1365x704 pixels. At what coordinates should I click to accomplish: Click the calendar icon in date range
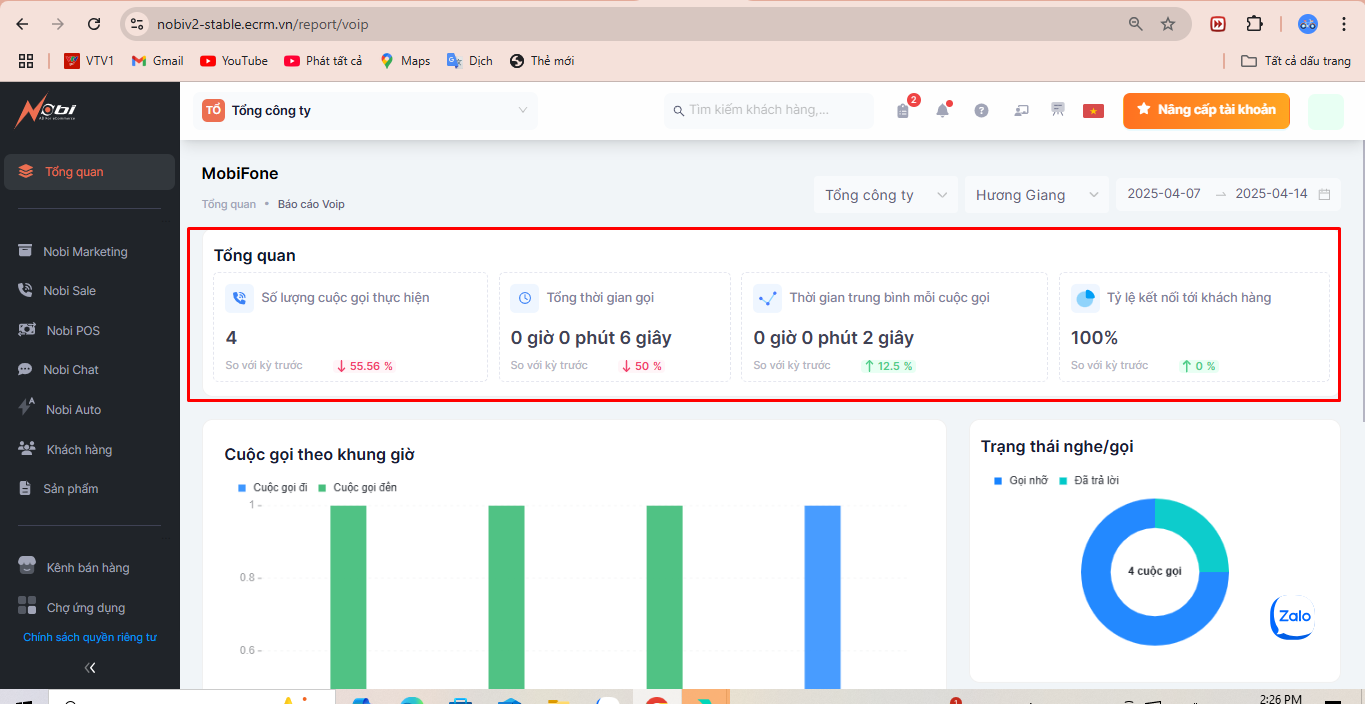[x=1324, y=195]
